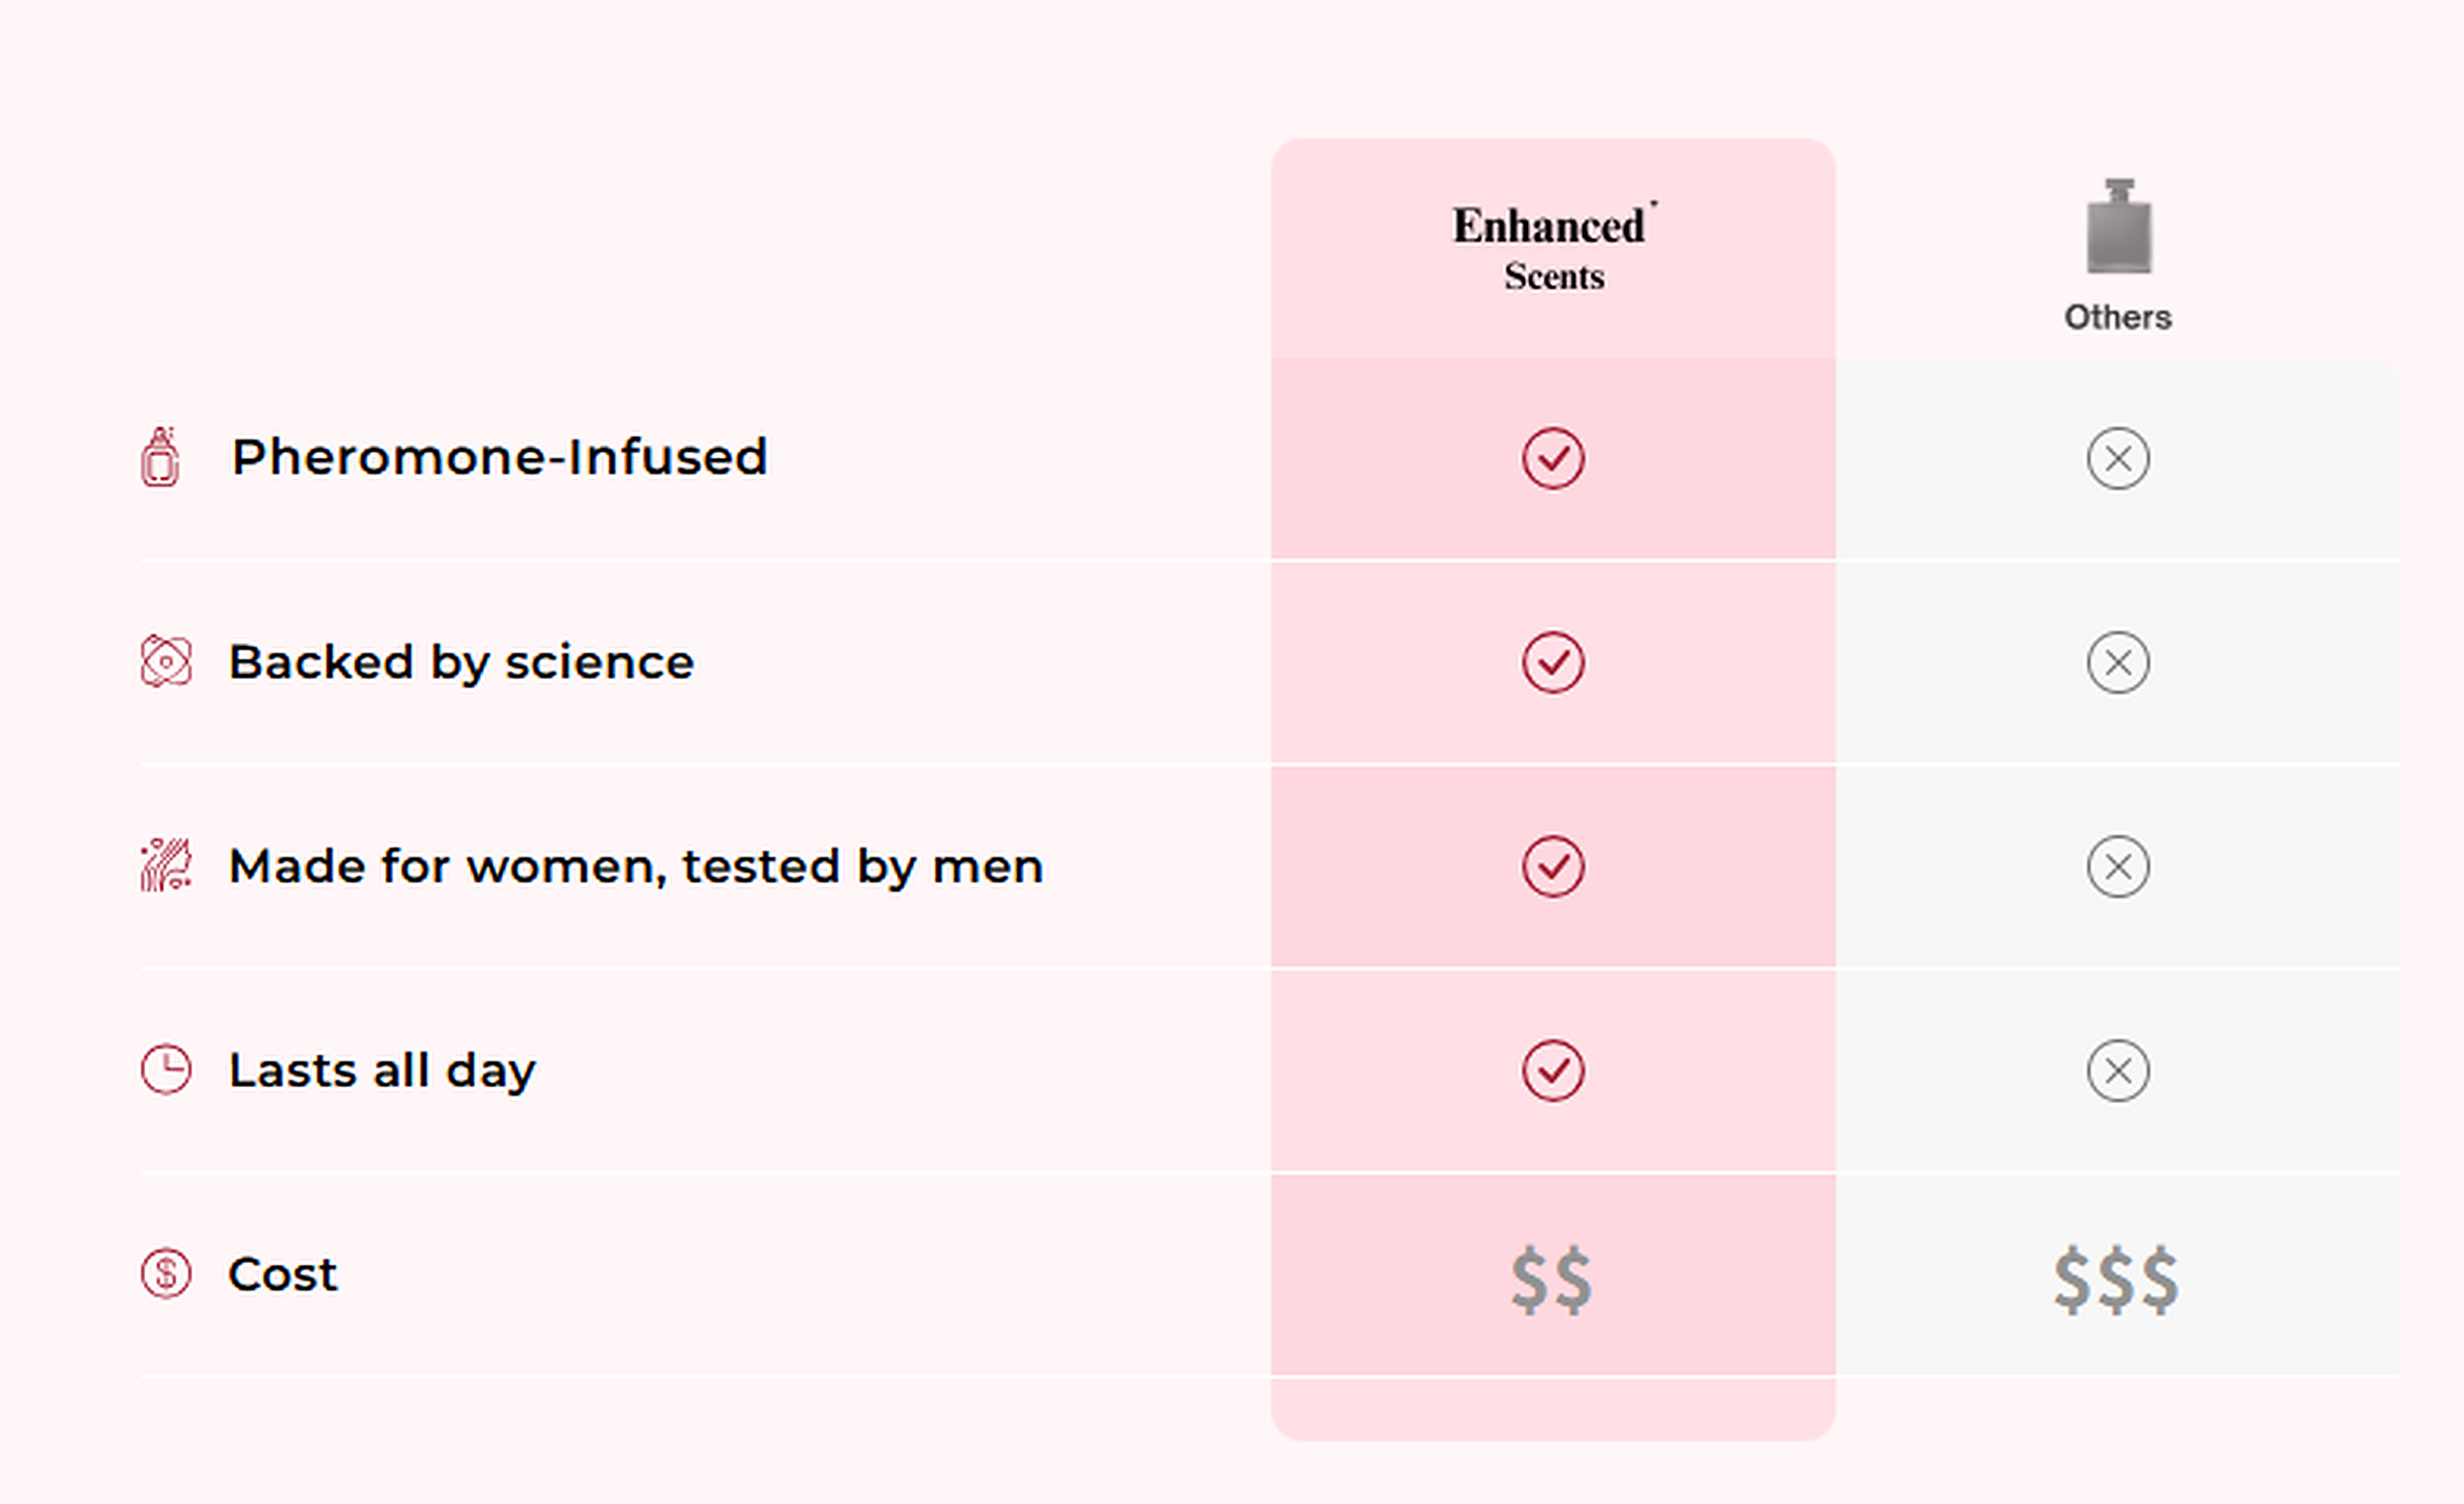
Task: Click the red checkmark for Made for women row
Action: click(x=1553, y=867)
